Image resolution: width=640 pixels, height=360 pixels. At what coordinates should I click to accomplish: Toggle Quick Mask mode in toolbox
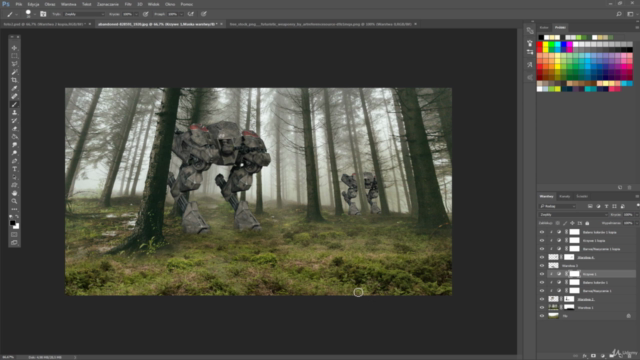(x=14, y=235)
